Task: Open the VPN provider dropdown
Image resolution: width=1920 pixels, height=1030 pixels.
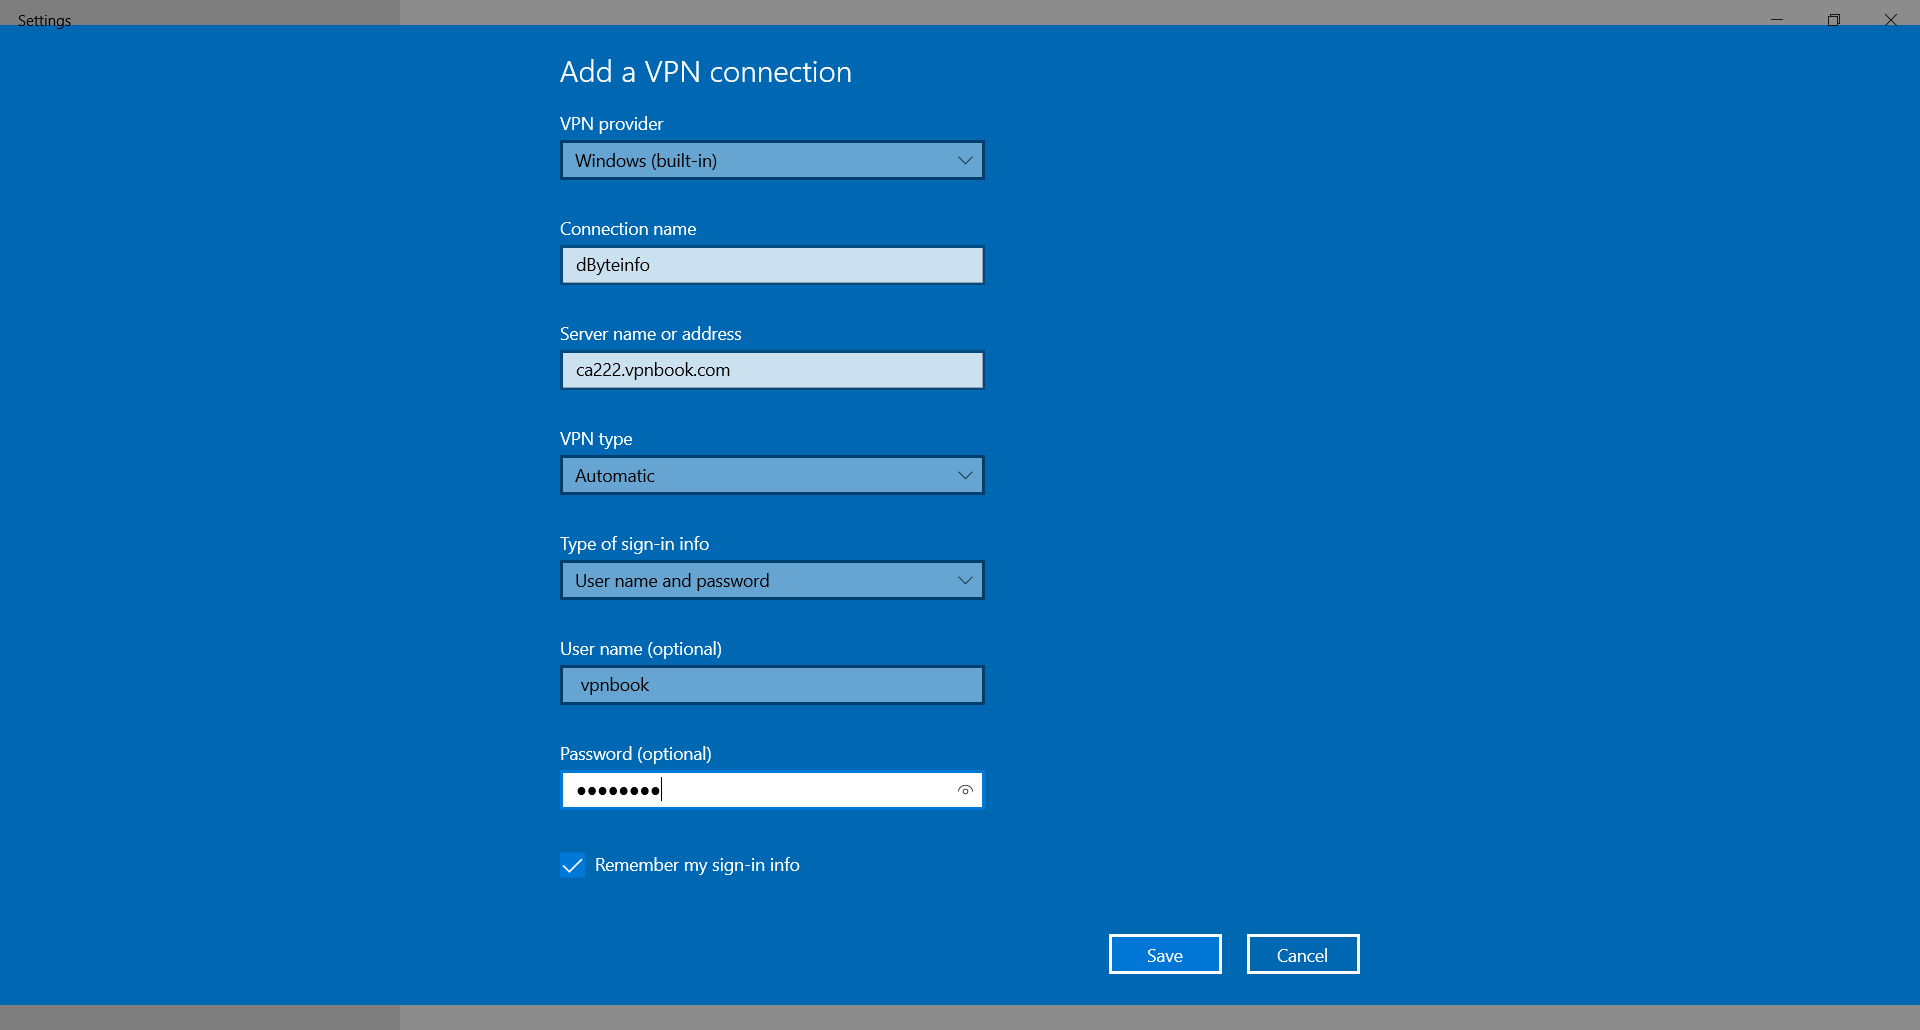Action: click(x=772, y=160)
